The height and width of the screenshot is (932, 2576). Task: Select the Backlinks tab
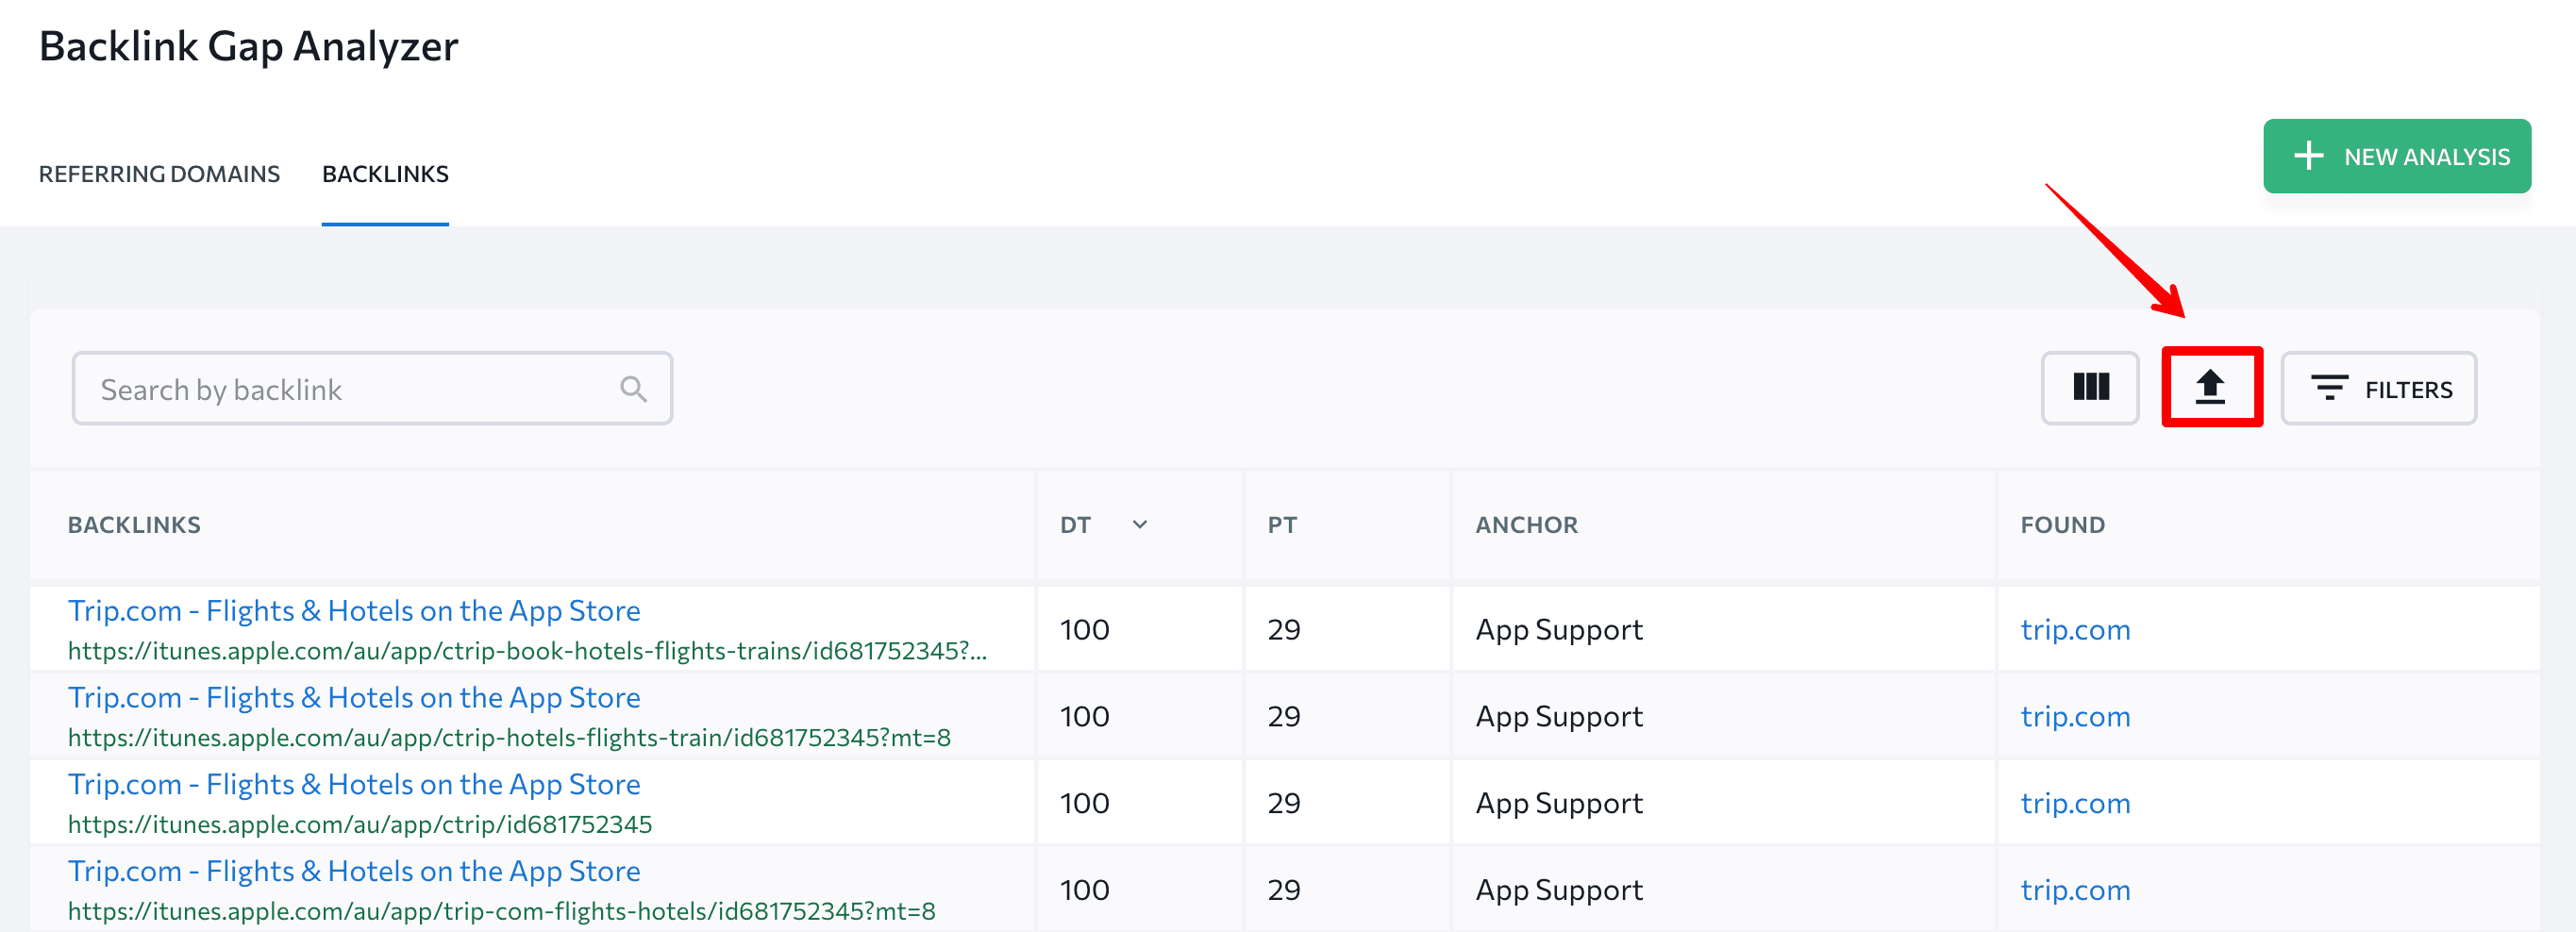(x=385, y=174)
